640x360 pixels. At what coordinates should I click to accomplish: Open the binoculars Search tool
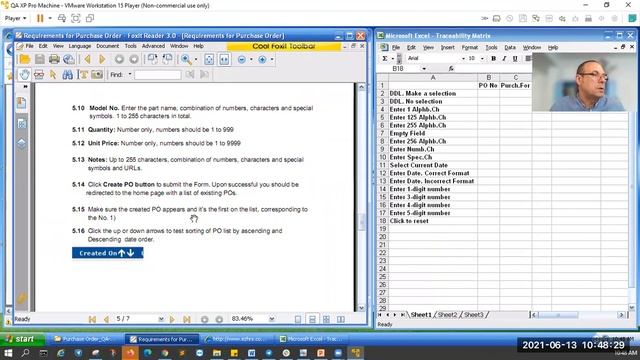click(x=67, y=74)
